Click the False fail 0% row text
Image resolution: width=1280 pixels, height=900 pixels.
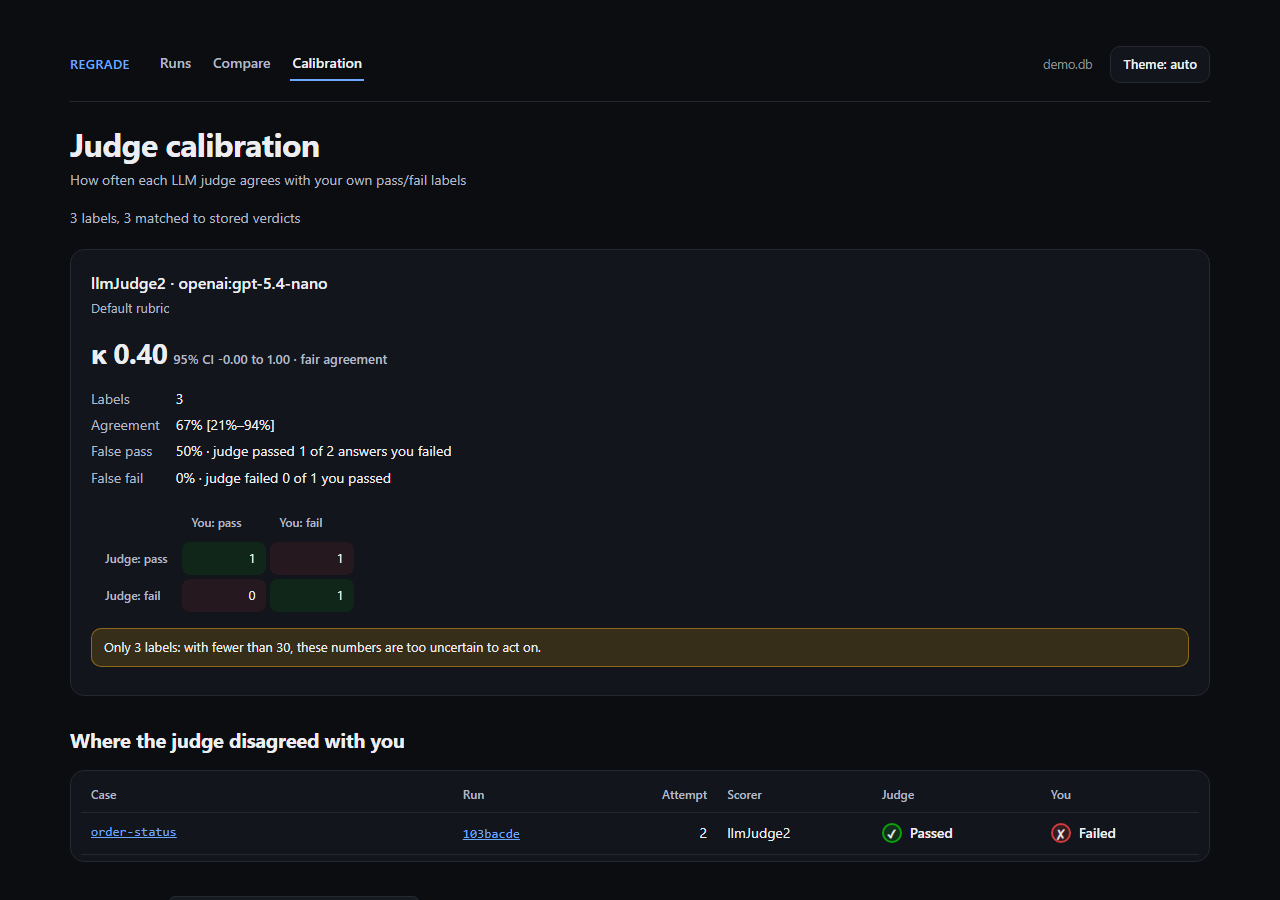283,478
